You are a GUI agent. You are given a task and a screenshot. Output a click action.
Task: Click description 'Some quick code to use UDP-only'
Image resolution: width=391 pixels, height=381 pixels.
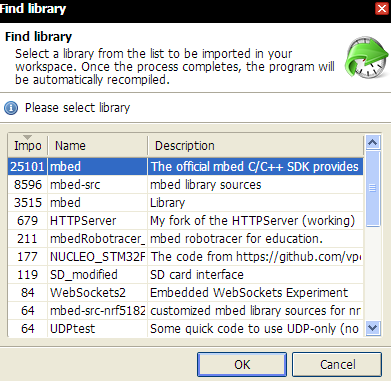(254, 329)
